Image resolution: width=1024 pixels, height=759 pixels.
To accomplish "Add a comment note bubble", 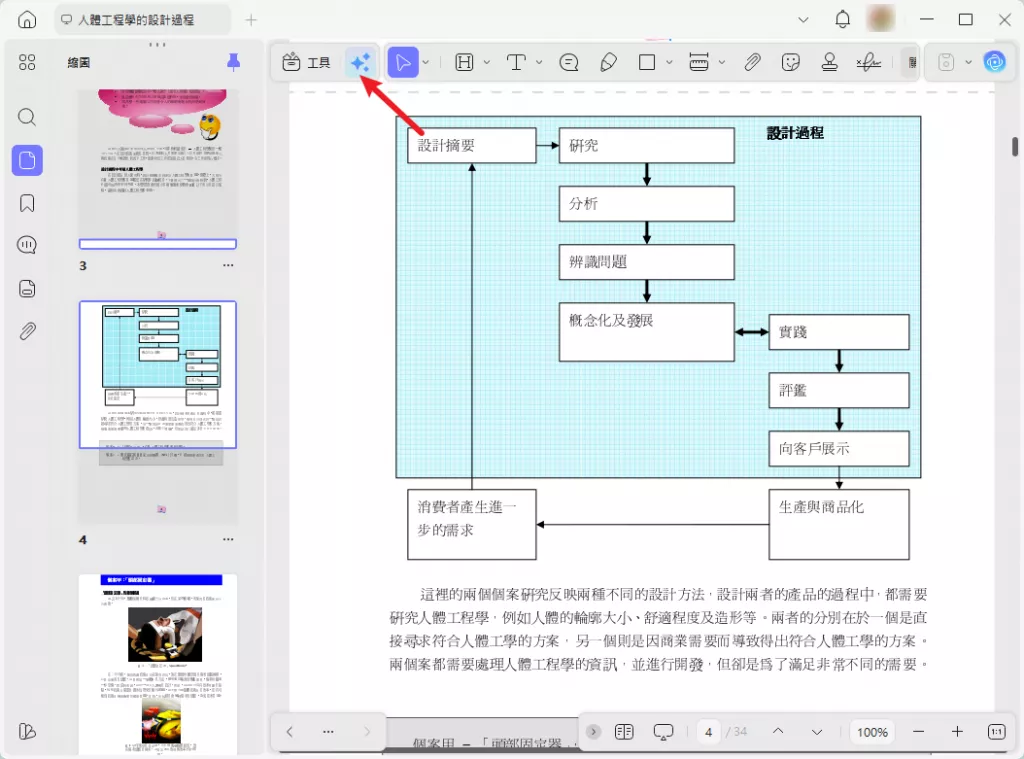I will (x=569, y=63).
